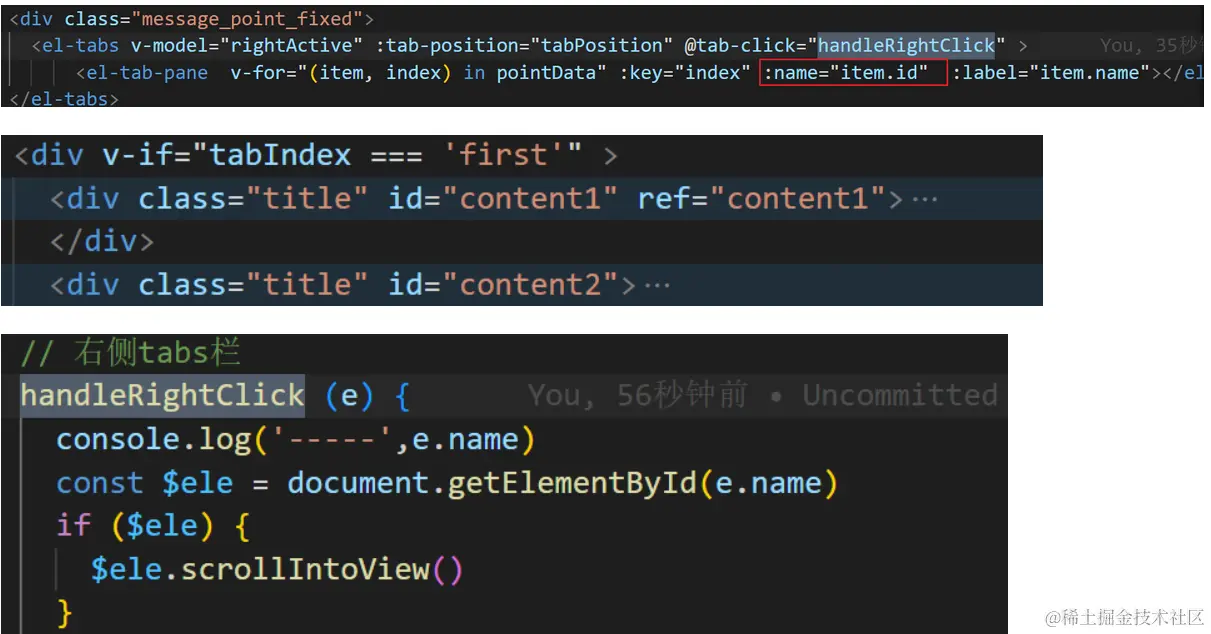The image size is (1211, 634).
Task: Click the "You, 56秒钟前 • Uncommitted" annotation
Action: 762,395
